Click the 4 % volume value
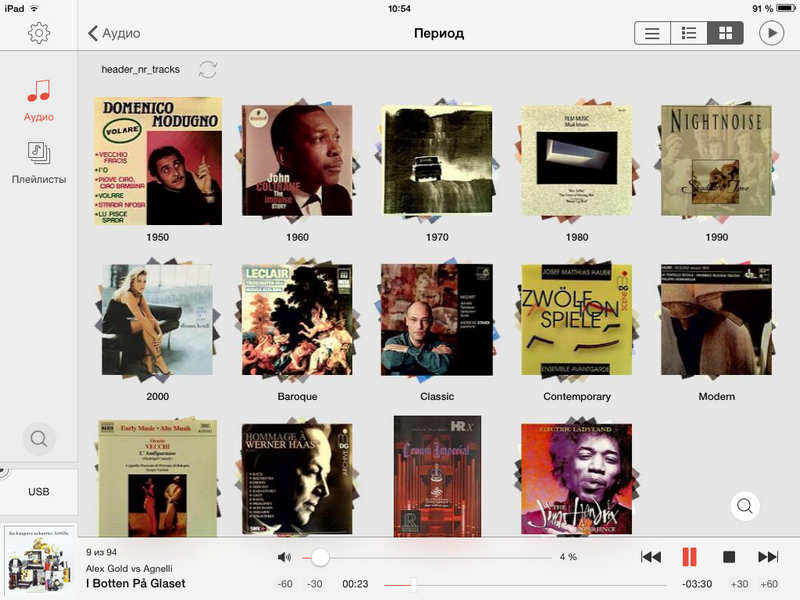800x600 pixels. 568,557
